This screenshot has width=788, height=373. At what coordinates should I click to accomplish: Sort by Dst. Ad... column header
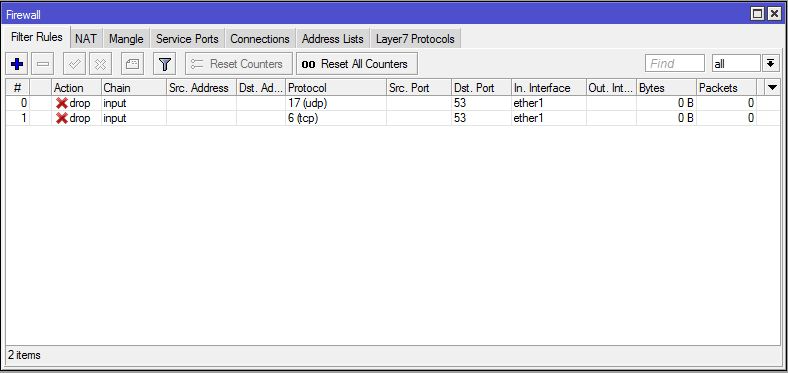[261, 87]
